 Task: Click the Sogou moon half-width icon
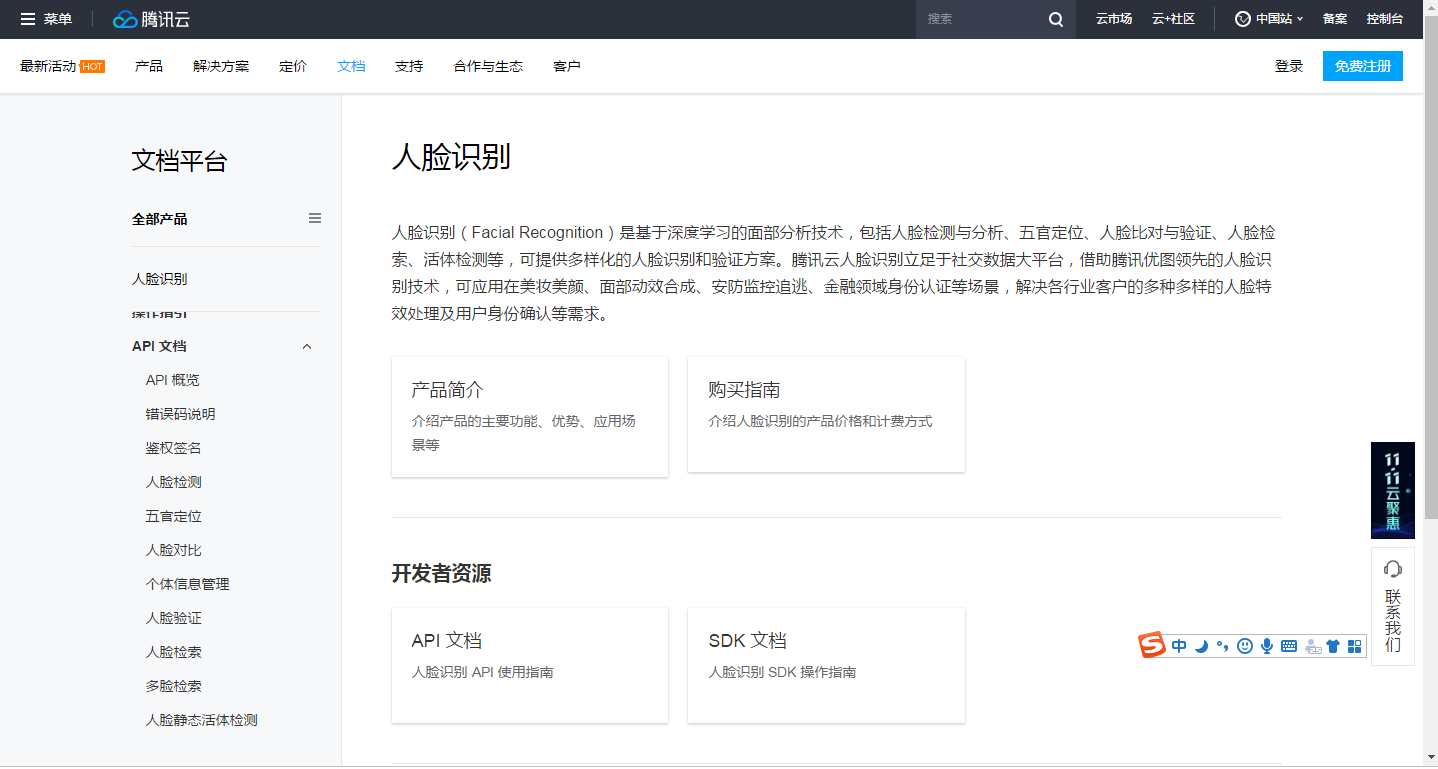(x=1202, y=646)
